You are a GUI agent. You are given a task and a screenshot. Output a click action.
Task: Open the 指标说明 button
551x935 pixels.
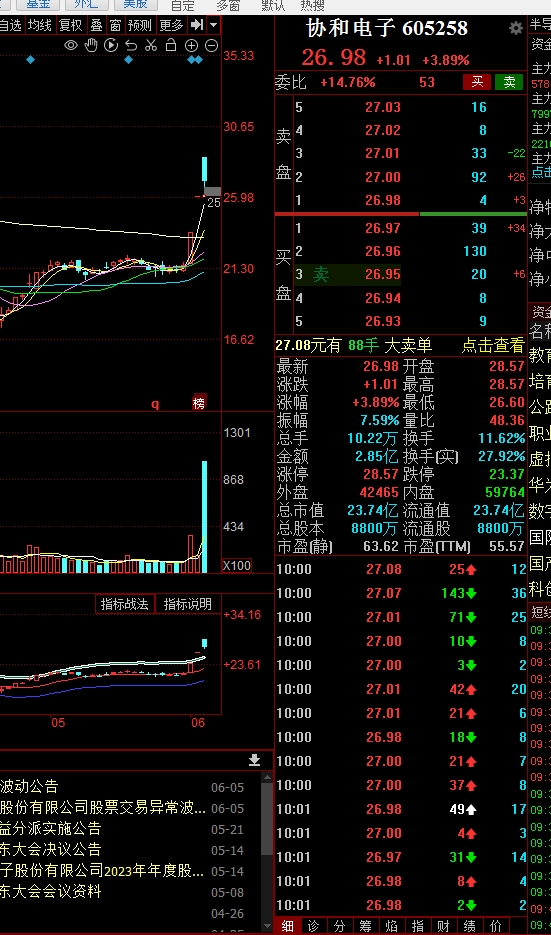coord(188,603)
